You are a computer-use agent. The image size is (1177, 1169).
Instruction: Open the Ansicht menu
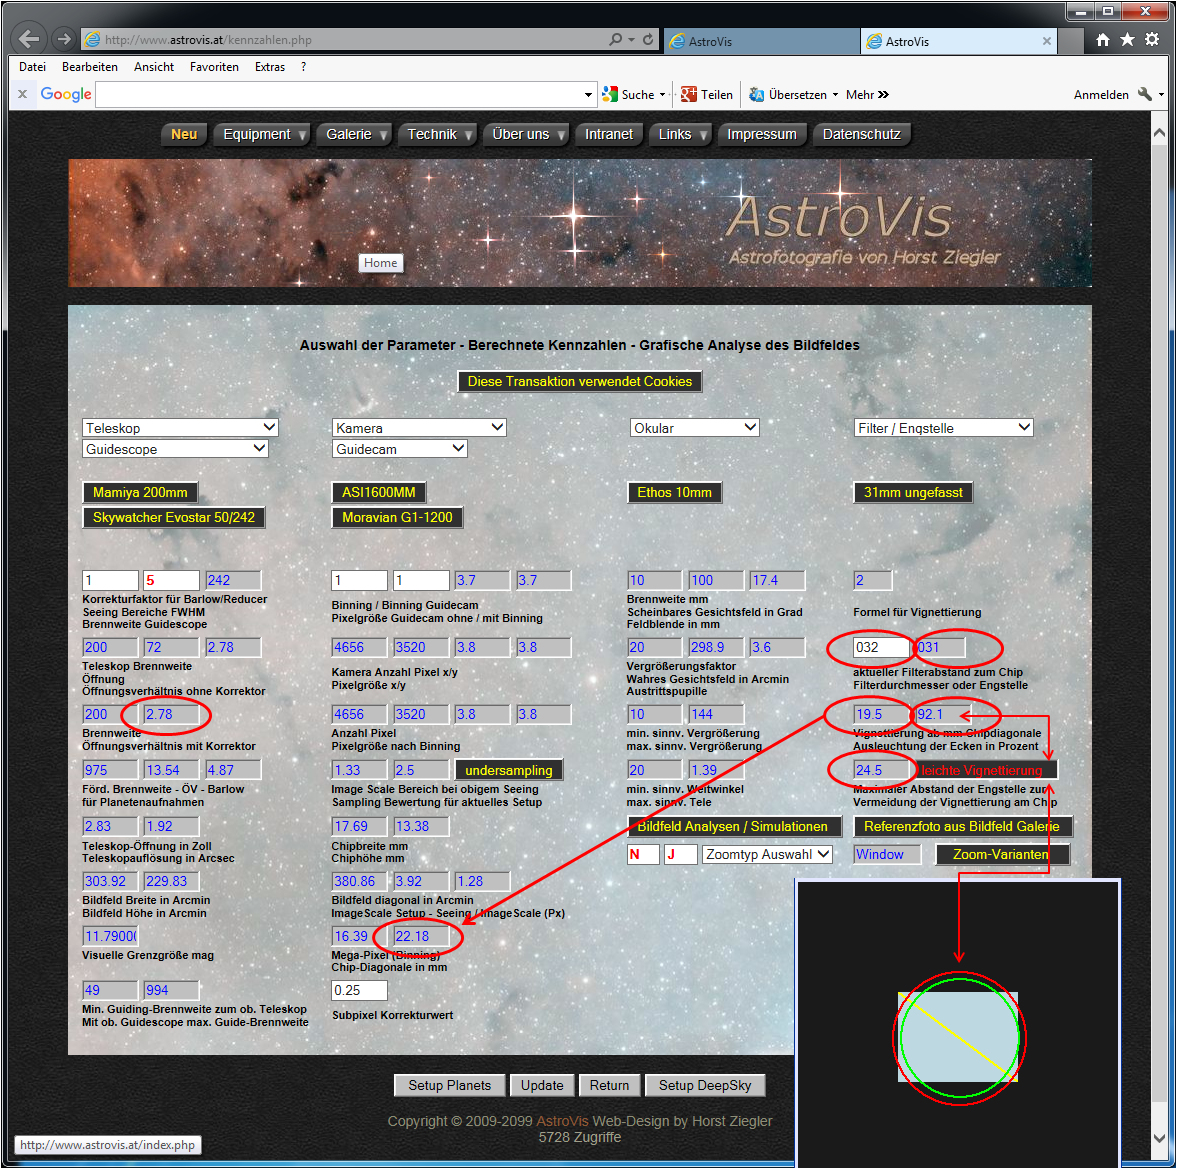[x=154, y=67]
